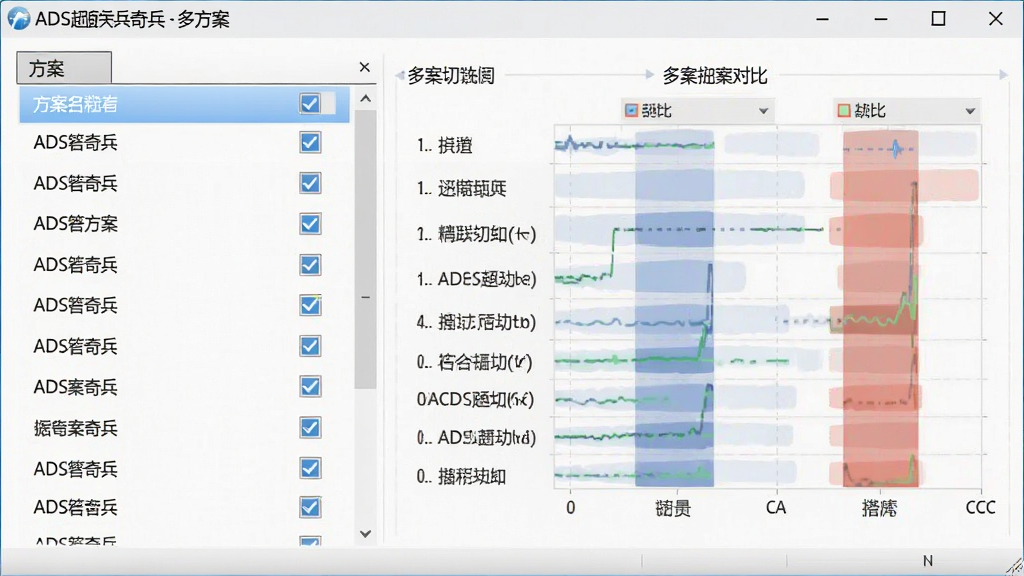Click the left arrow before the 多案切 heading

pyautogui.click(x=400, y=76)
